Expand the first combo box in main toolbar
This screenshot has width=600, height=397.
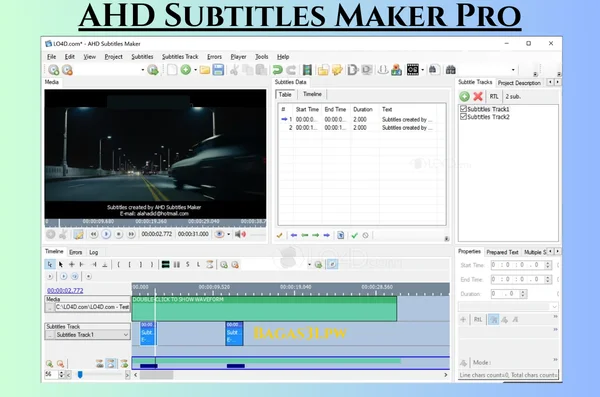143,70
